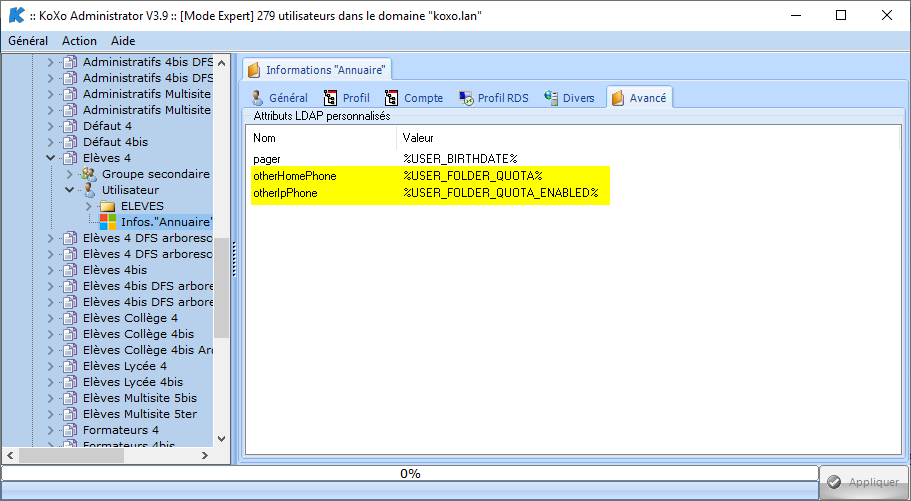911x501 pixels.
Task: Click the Valeur column header
Action: point(648,138)
